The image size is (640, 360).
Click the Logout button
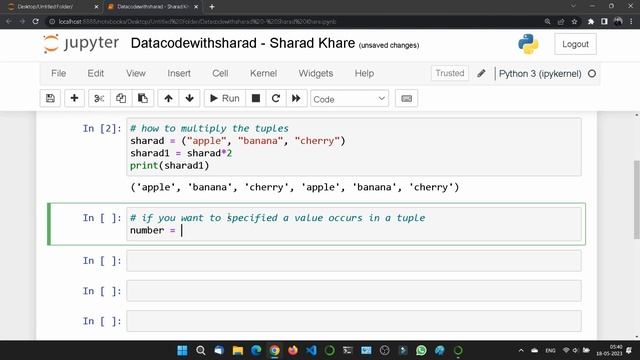(575, 44)
